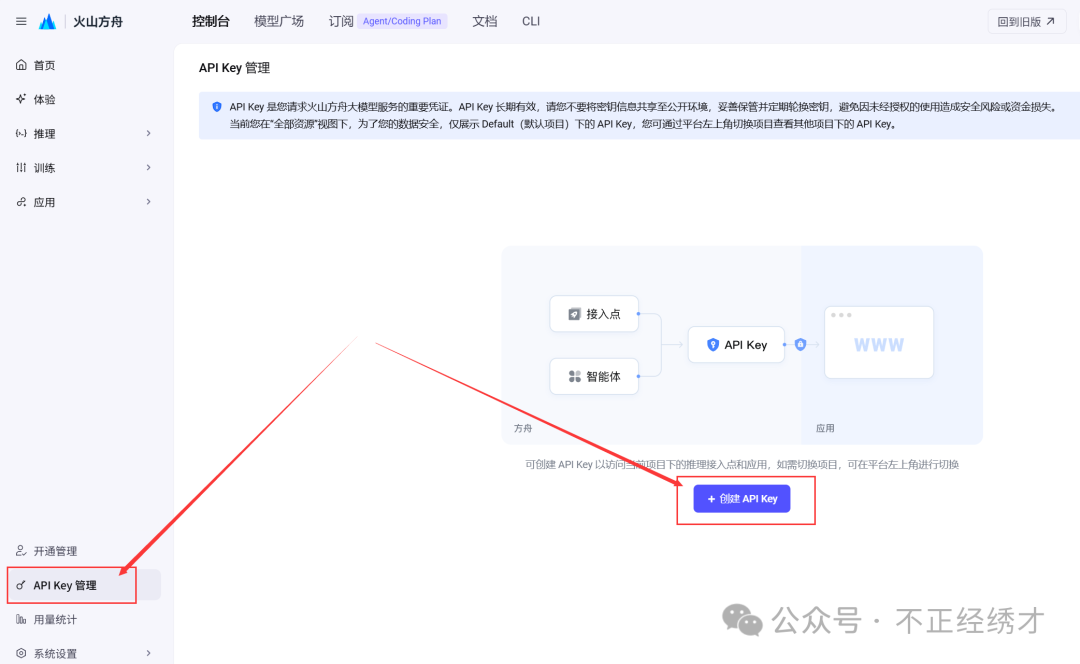
Task: Expand the 应用 submenu chevron
Action: pos(148,202)
